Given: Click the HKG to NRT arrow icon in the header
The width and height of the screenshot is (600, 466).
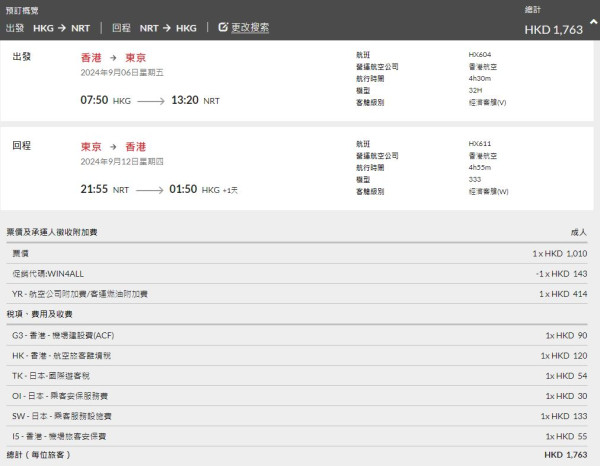Looking at the screenshot, I should point(62,28).
